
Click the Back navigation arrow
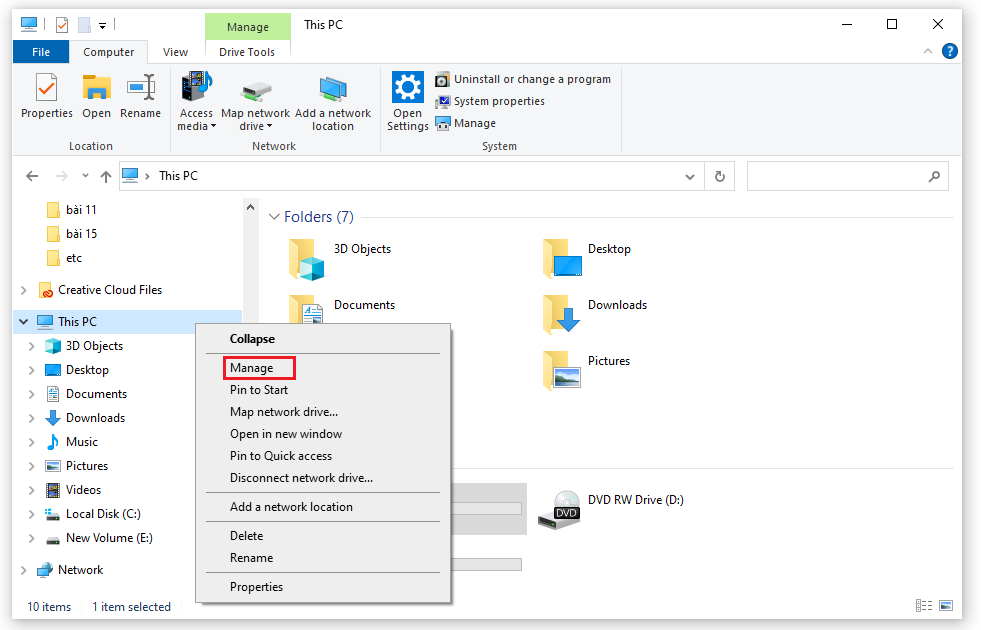(x=31, y=175)
